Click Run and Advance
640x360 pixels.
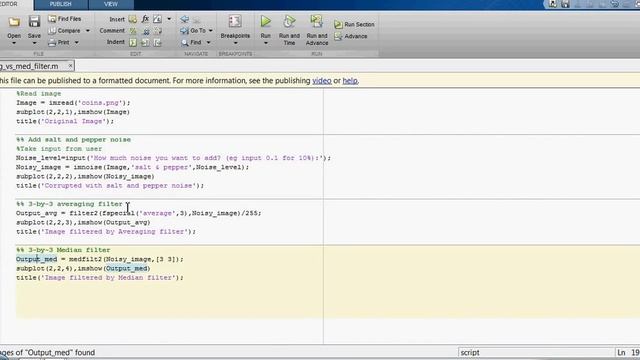pyautogui.click(x=317, y=31)
